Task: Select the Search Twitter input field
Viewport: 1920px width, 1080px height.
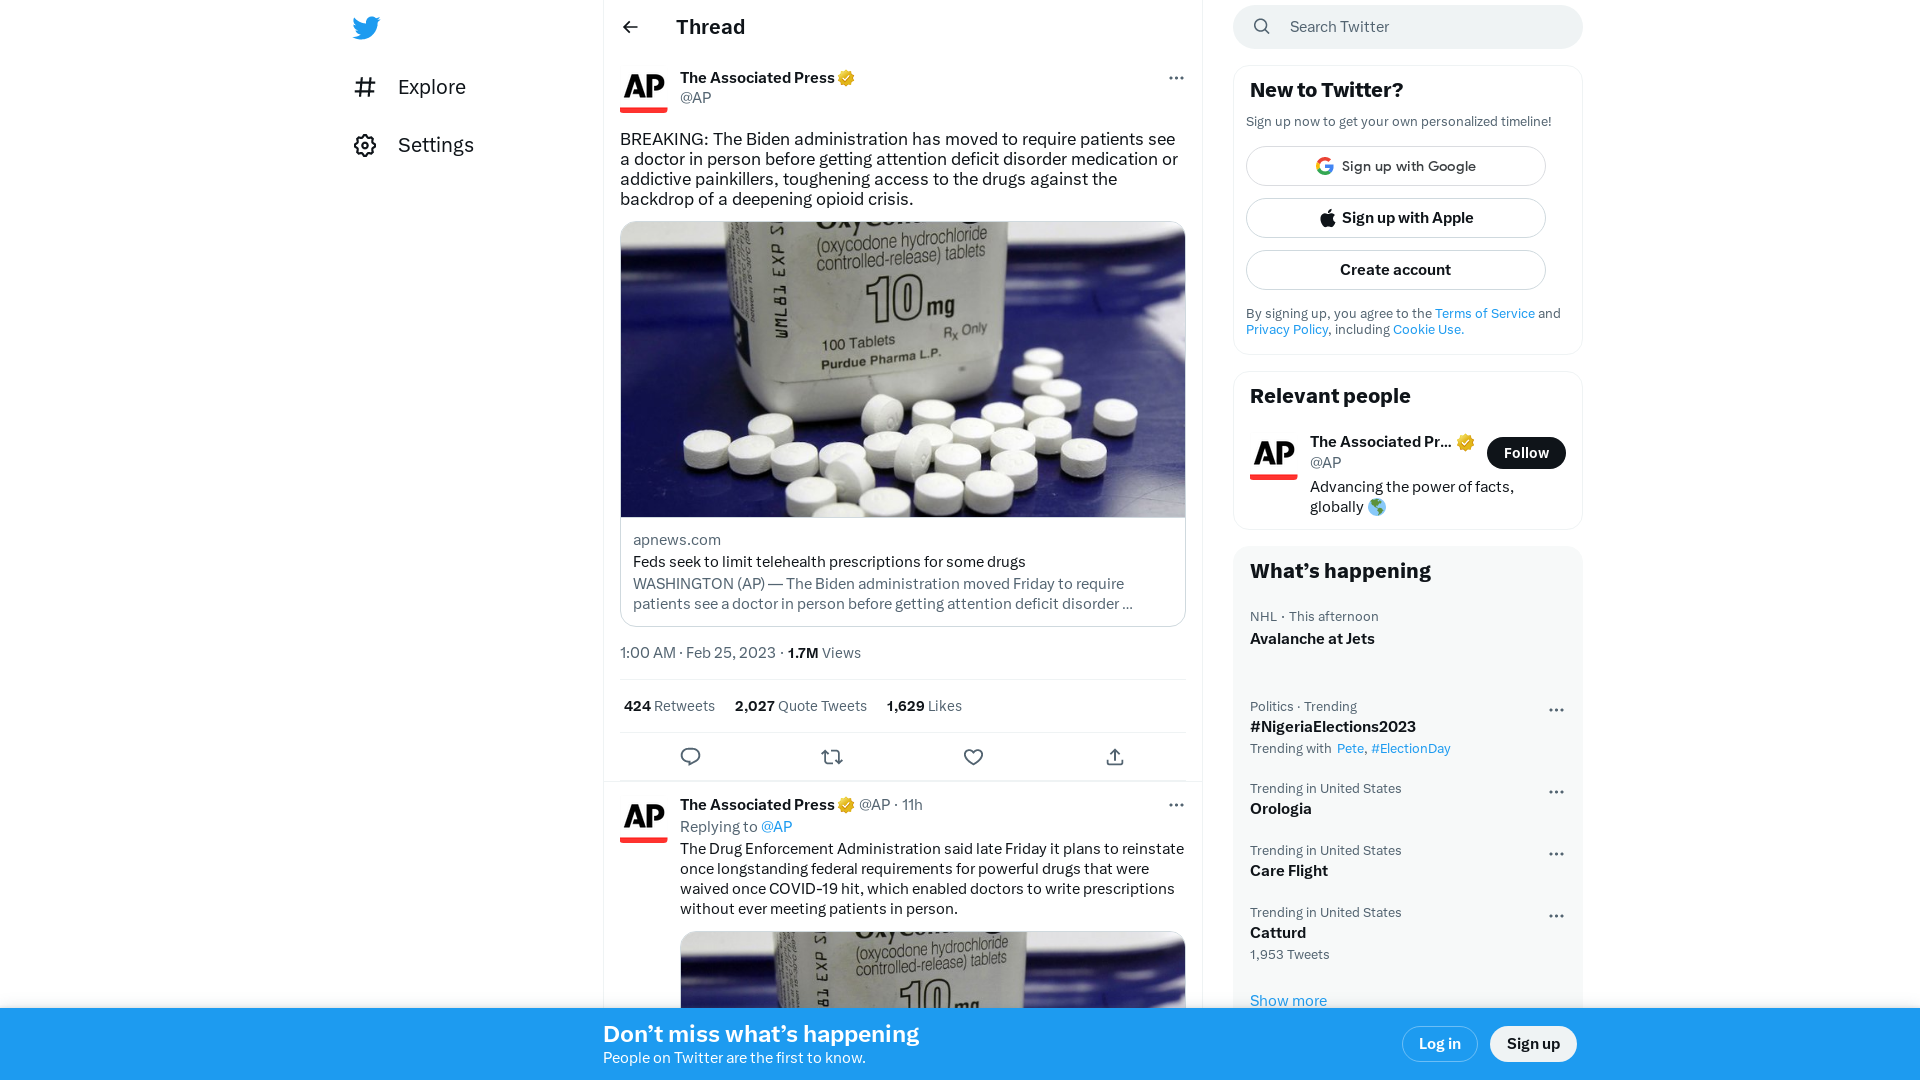Action: [x=1407, y=26]
